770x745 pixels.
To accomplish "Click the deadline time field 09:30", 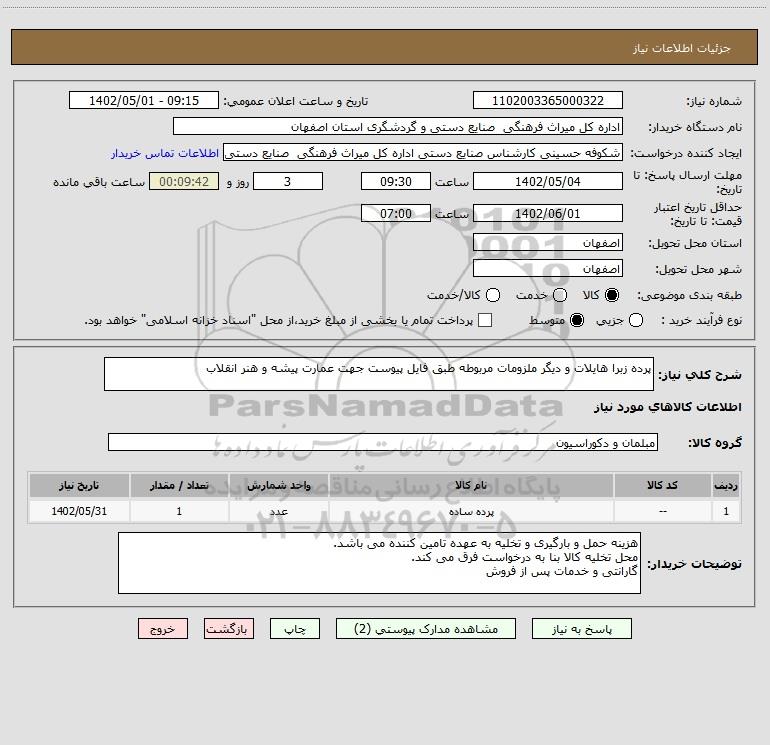I will coord(396,181).
